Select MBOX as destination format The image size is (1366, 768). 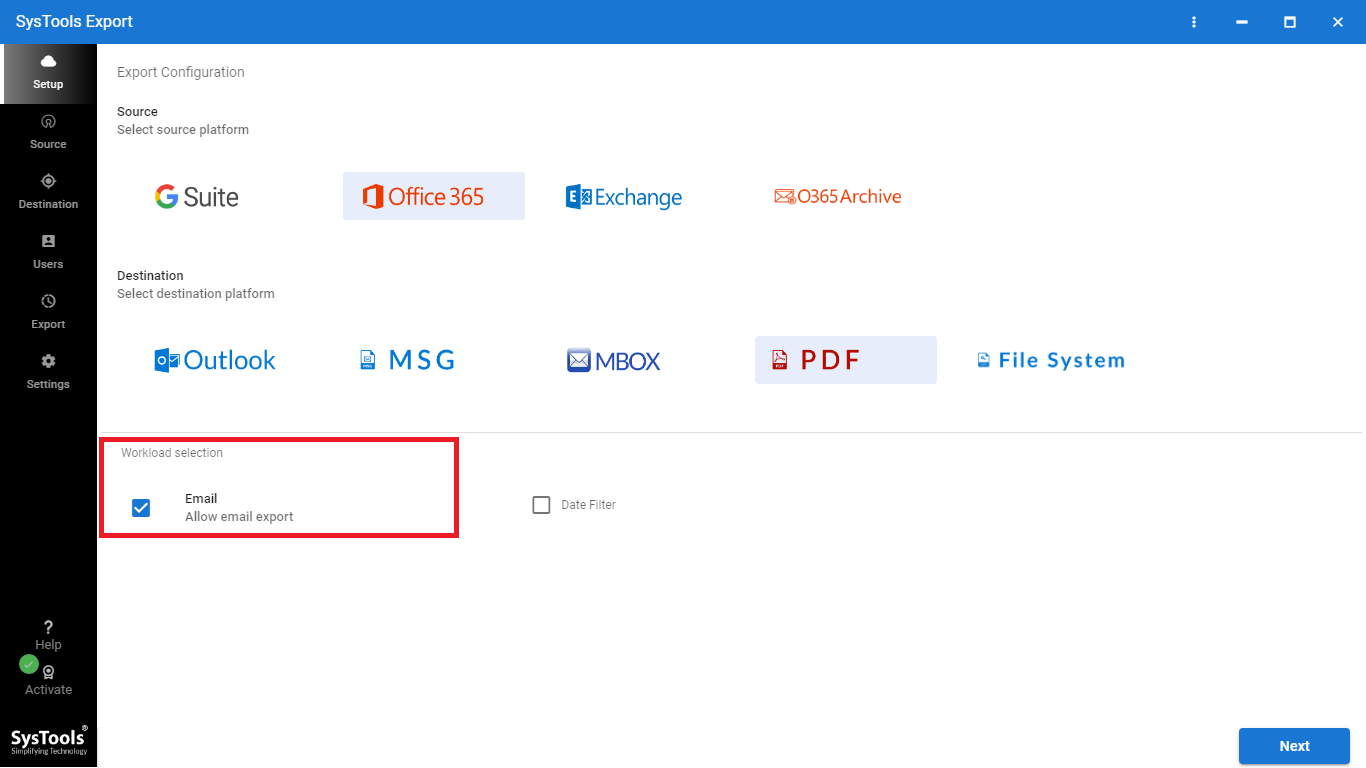tap(613, 360)
